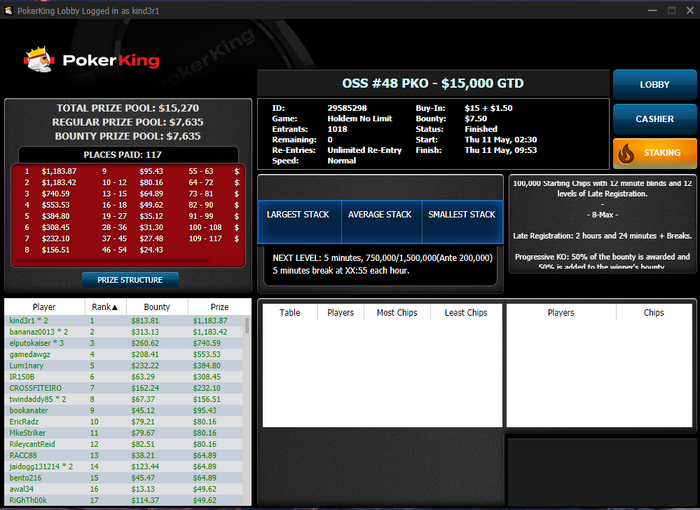Click the tournament title OSS #48 PKO
The height and width of the screenshot is (510, 700).
point(433,84)
